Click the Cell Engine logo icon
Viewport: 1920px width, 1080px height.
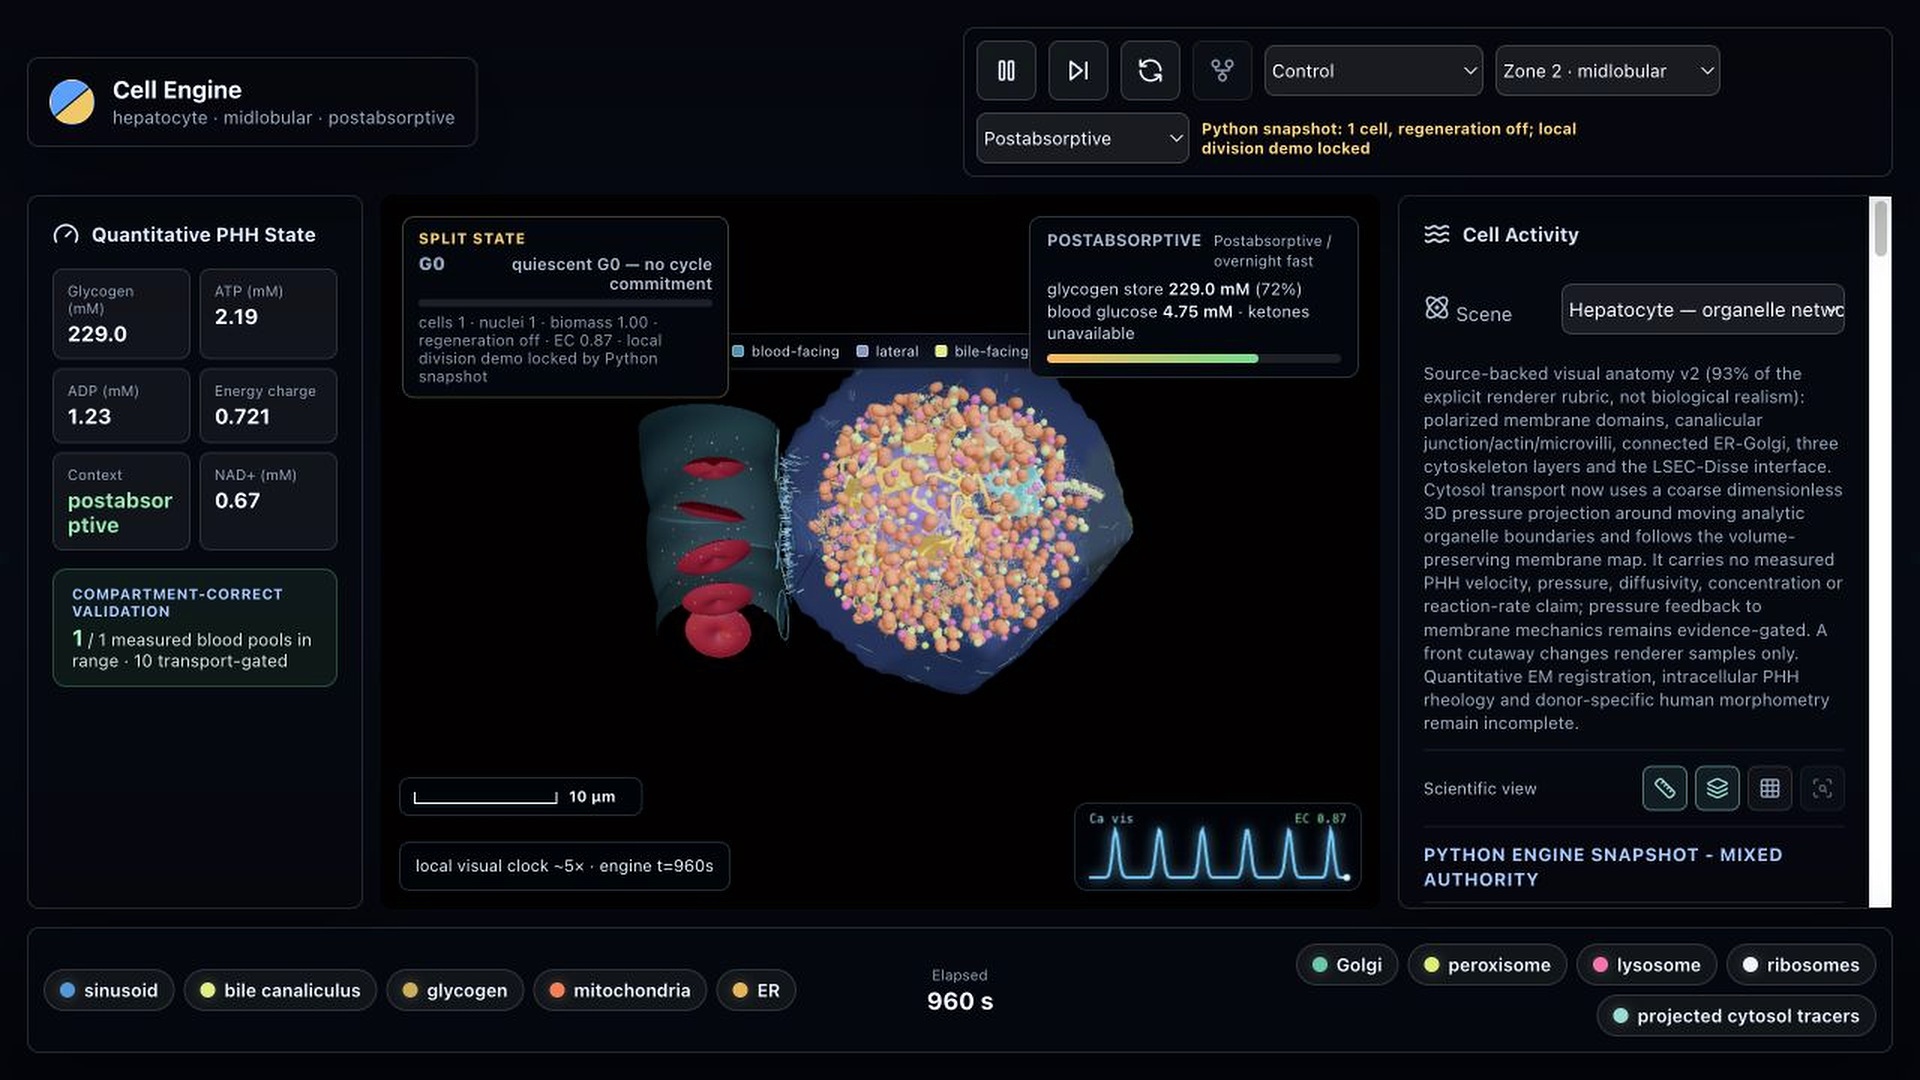click(72, 102)
